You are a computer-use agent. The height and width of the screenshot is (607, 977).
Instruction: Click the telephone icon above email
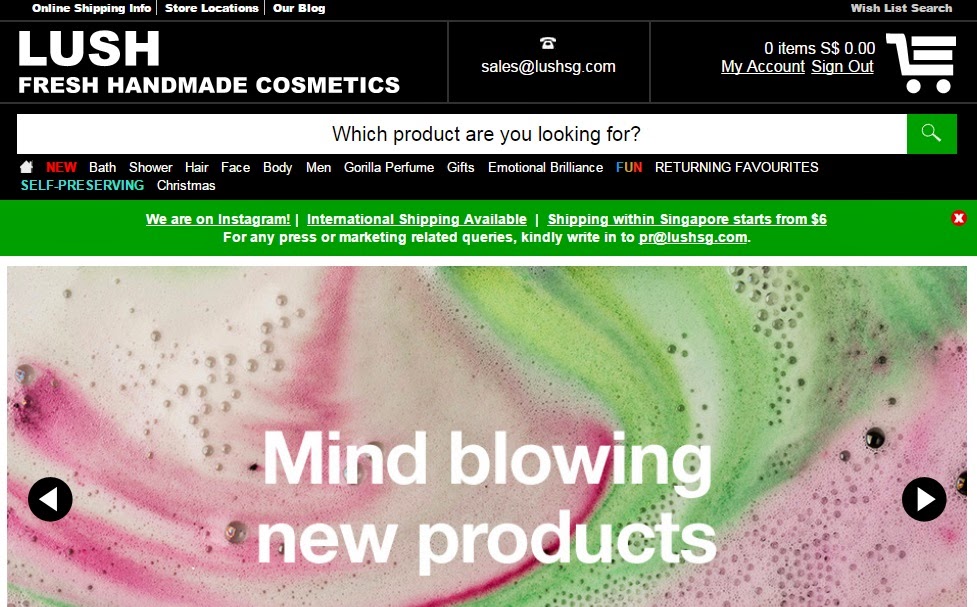coord(548,43)
